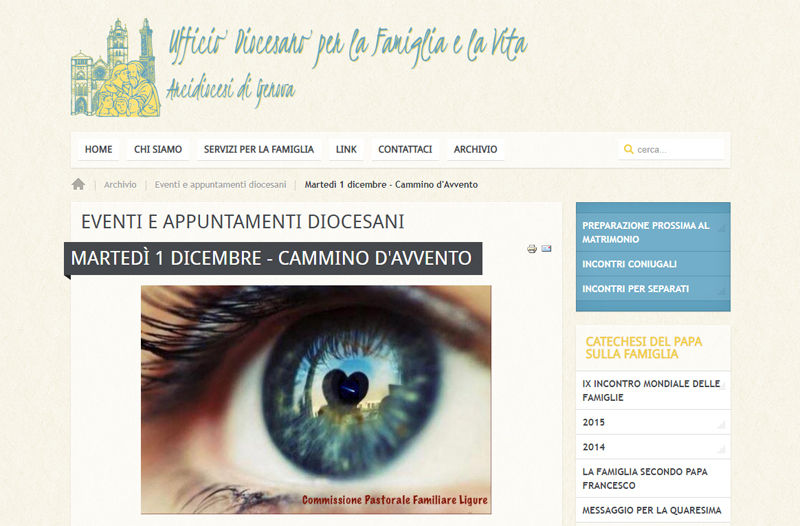The width and height of the screenshot is (800, 526).
Task: Click current breadcrumb Martedì 1 dicembre text
Action: (x=391, y=185)
